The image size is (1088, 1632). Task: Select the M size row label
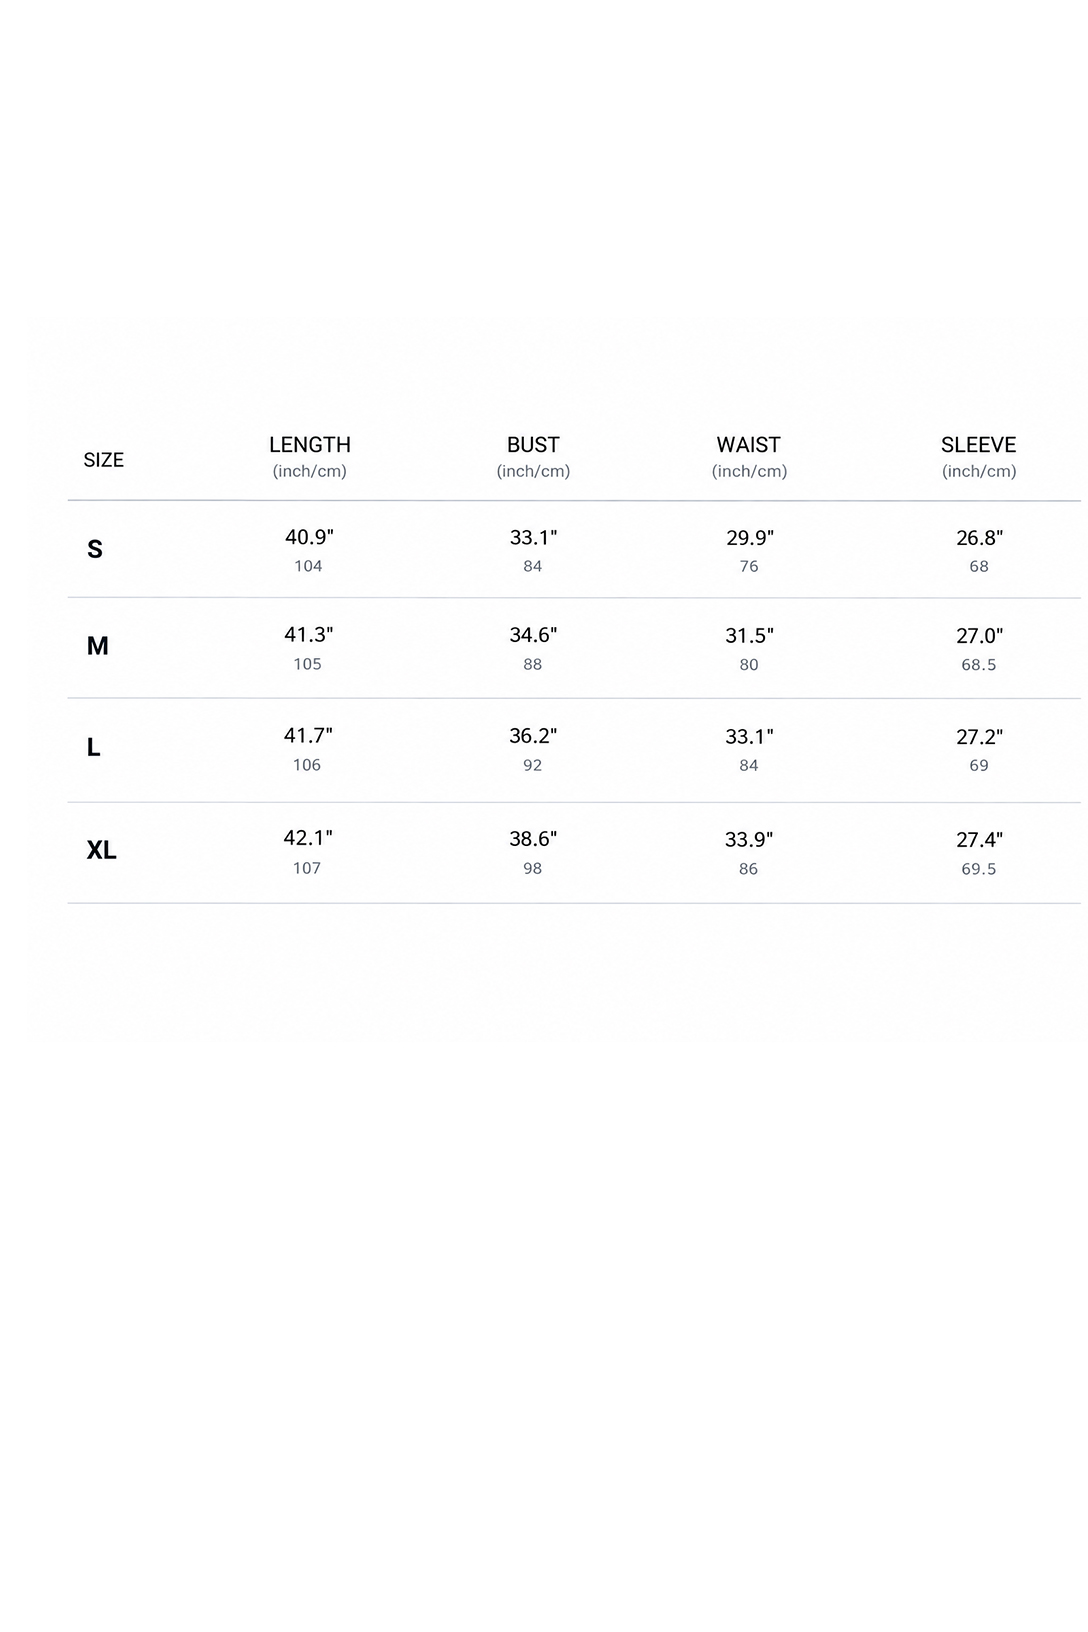[x=97, y=646]
